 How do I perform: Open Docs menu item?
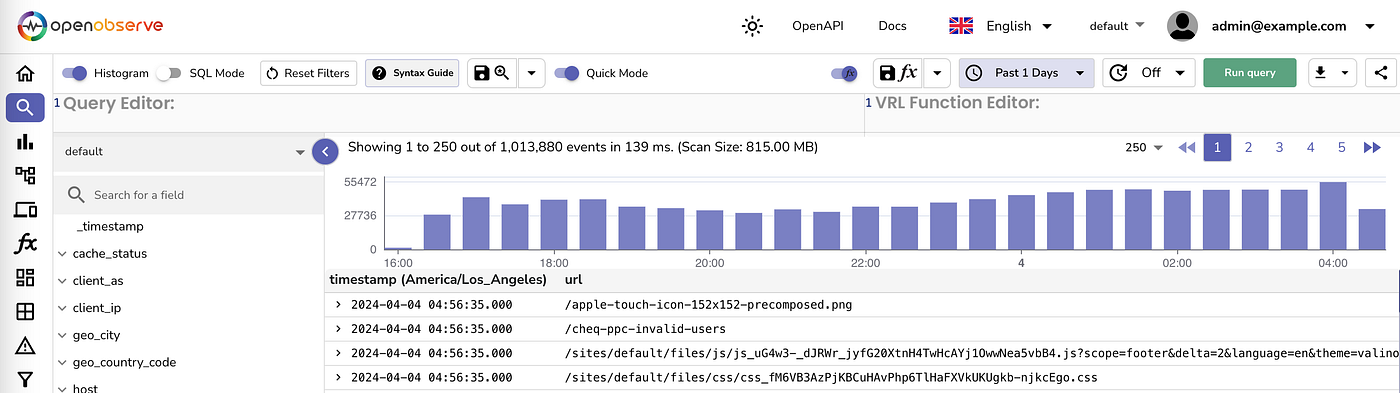[x=892, y=26]
